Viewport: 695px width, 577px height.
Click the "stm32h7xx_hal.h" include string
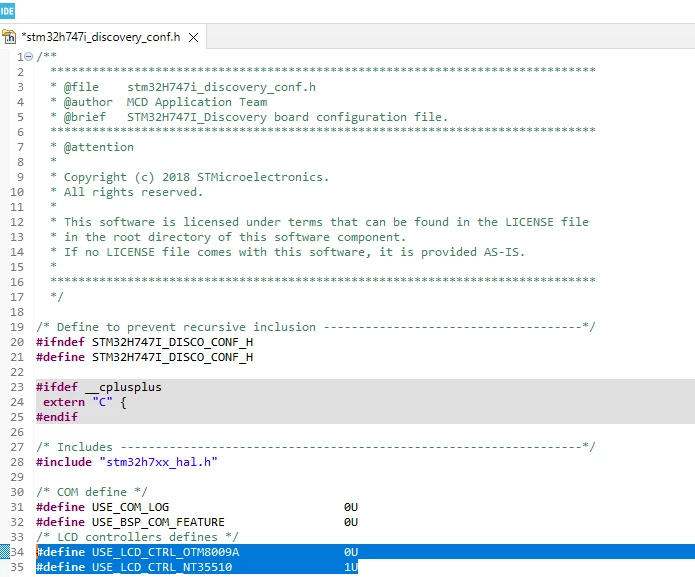point(159,462)
